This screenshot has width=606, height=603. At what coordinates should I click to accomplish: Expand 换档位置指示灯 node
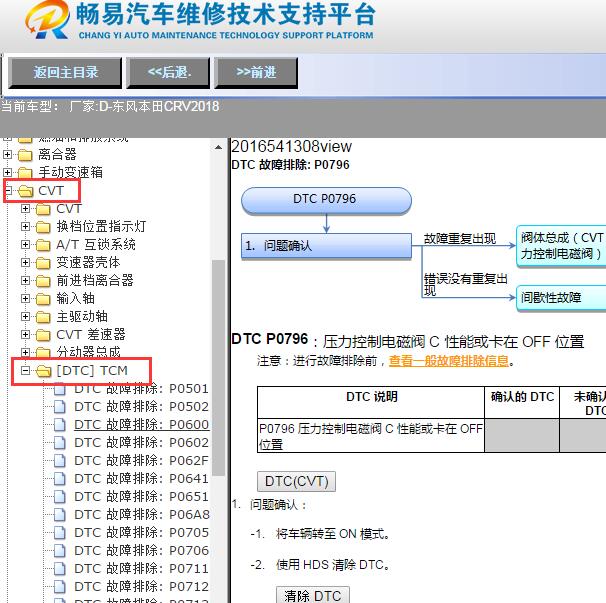26,227
